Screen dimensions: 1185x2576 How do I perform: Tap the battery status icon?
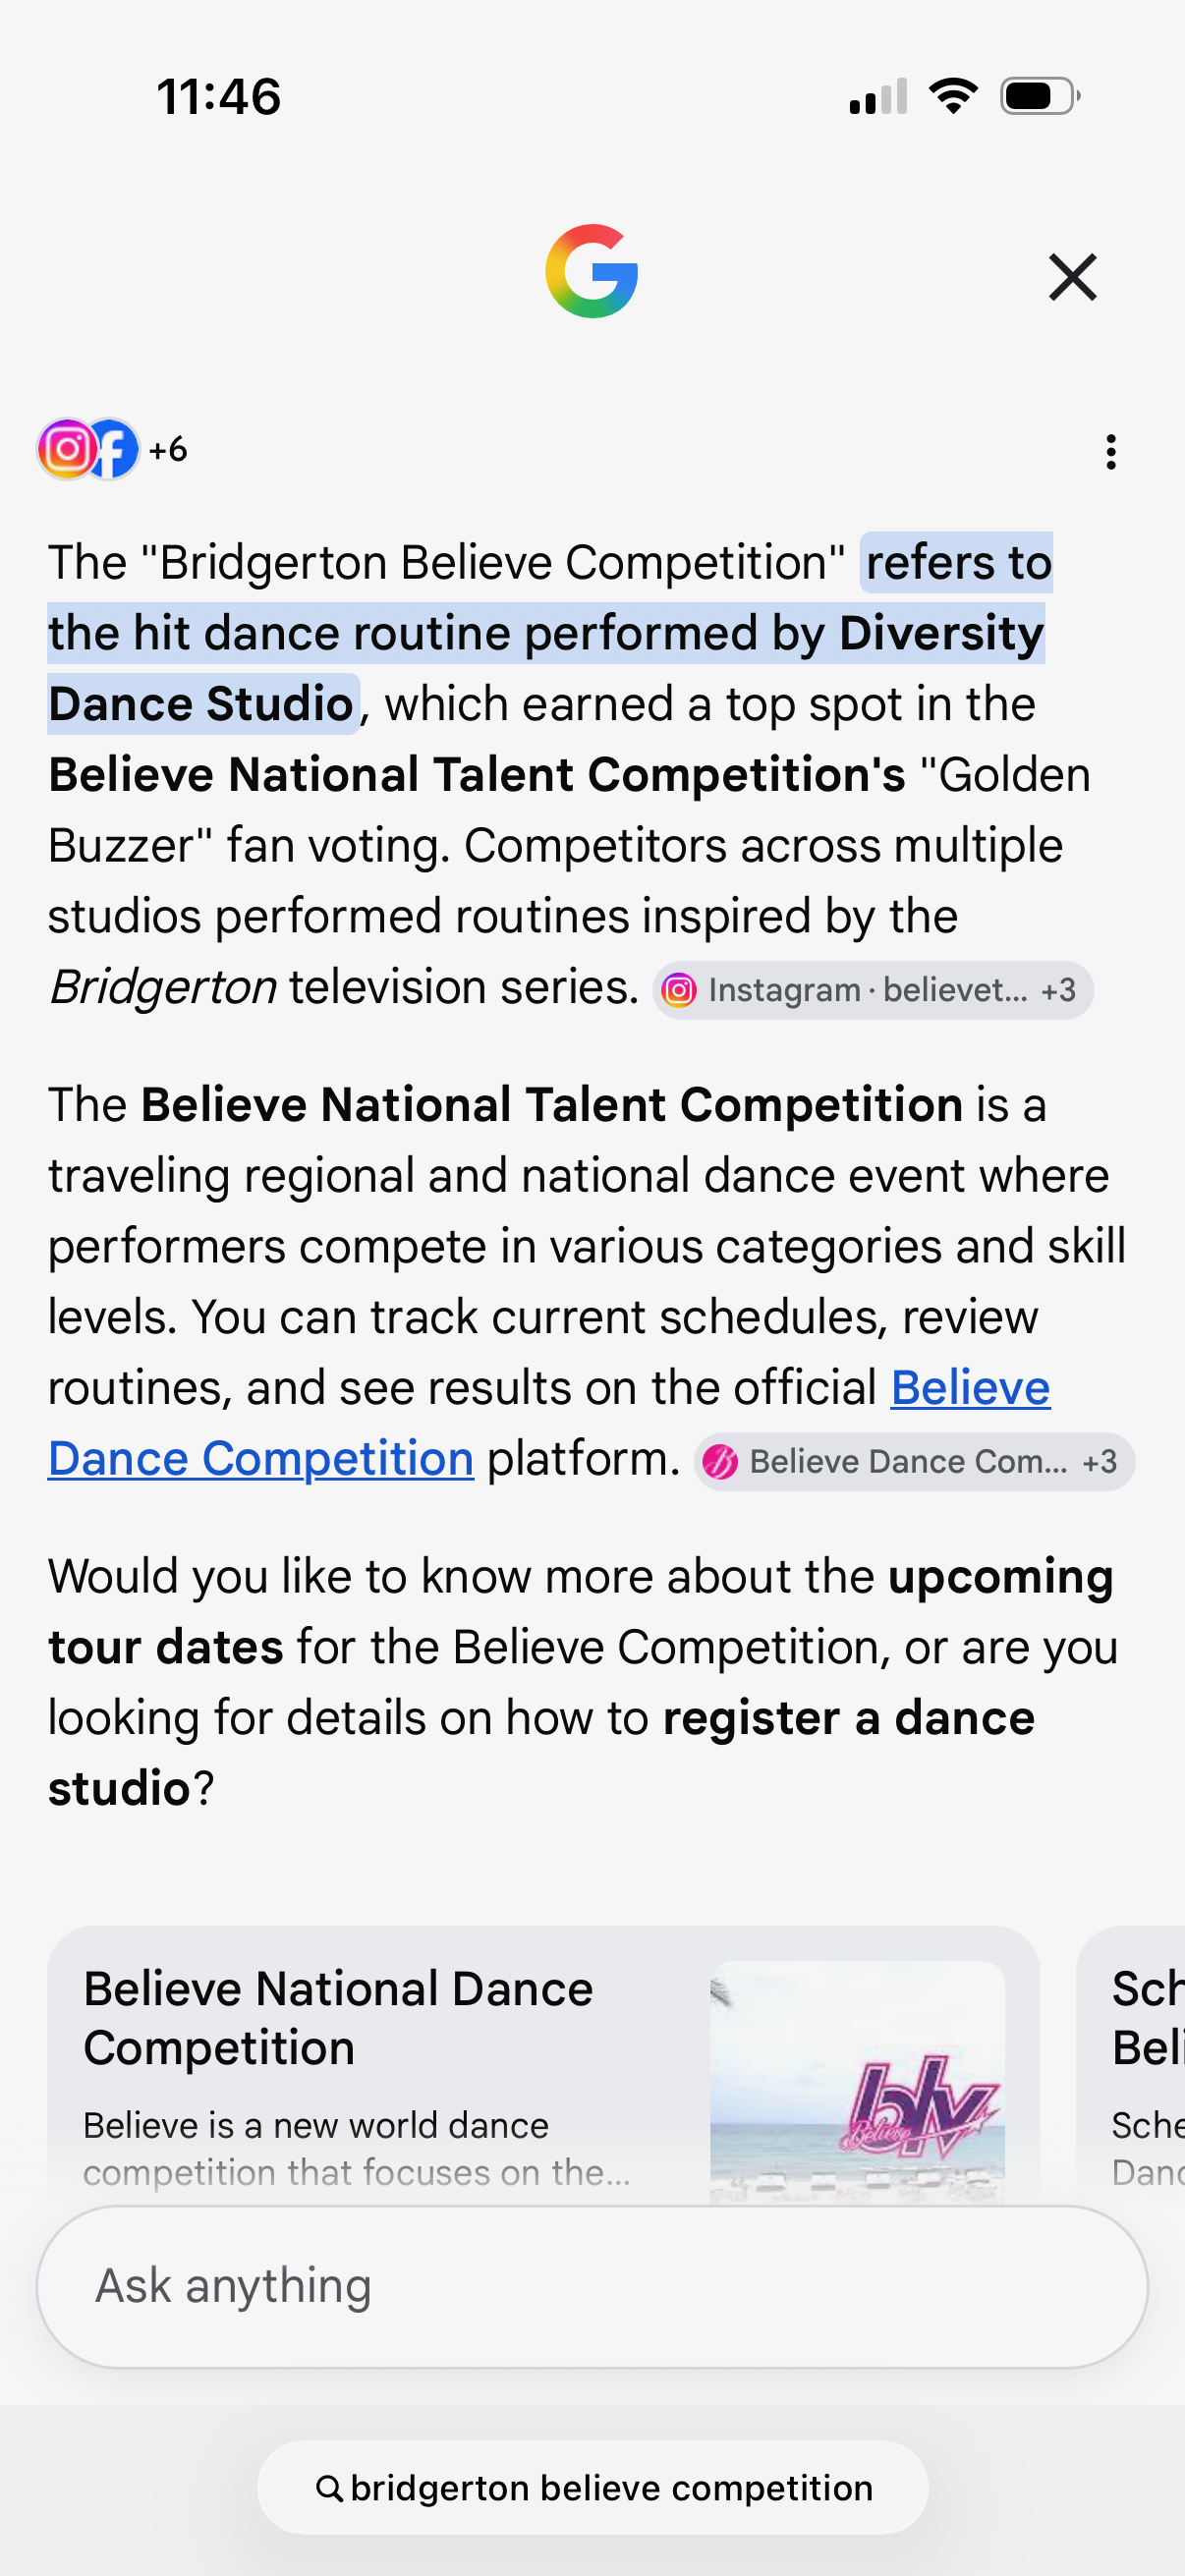tap(1040, 96)
